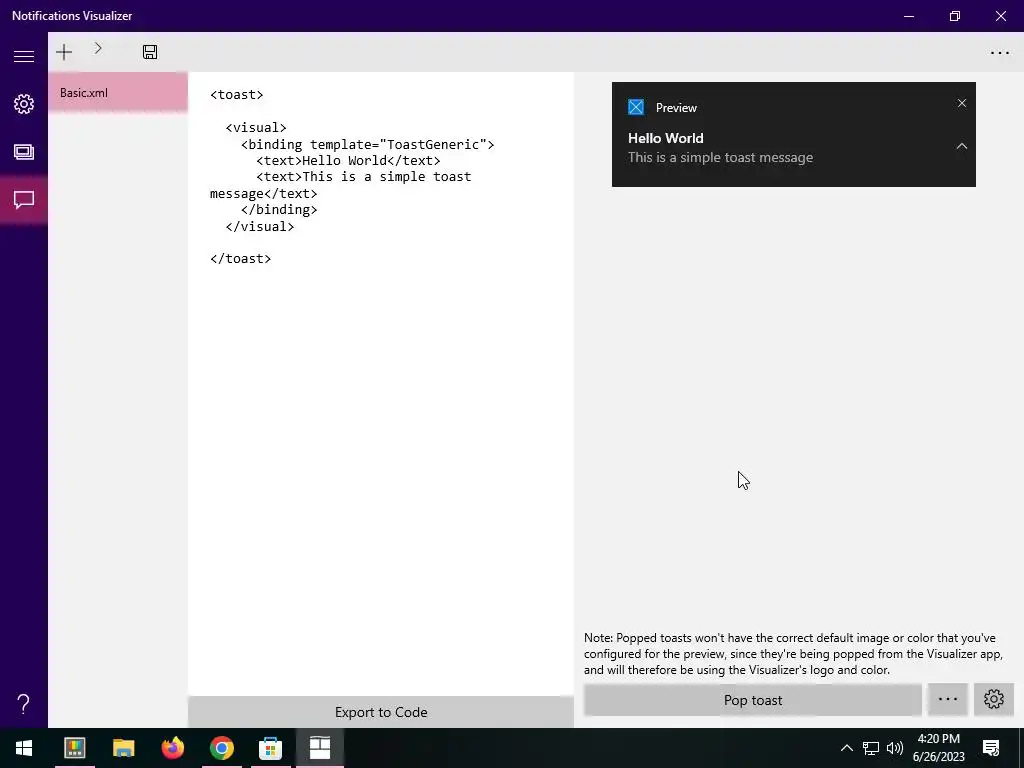Collapse the toast preview using chevron
Screen dimensions: 1024x768
[962, 146]
